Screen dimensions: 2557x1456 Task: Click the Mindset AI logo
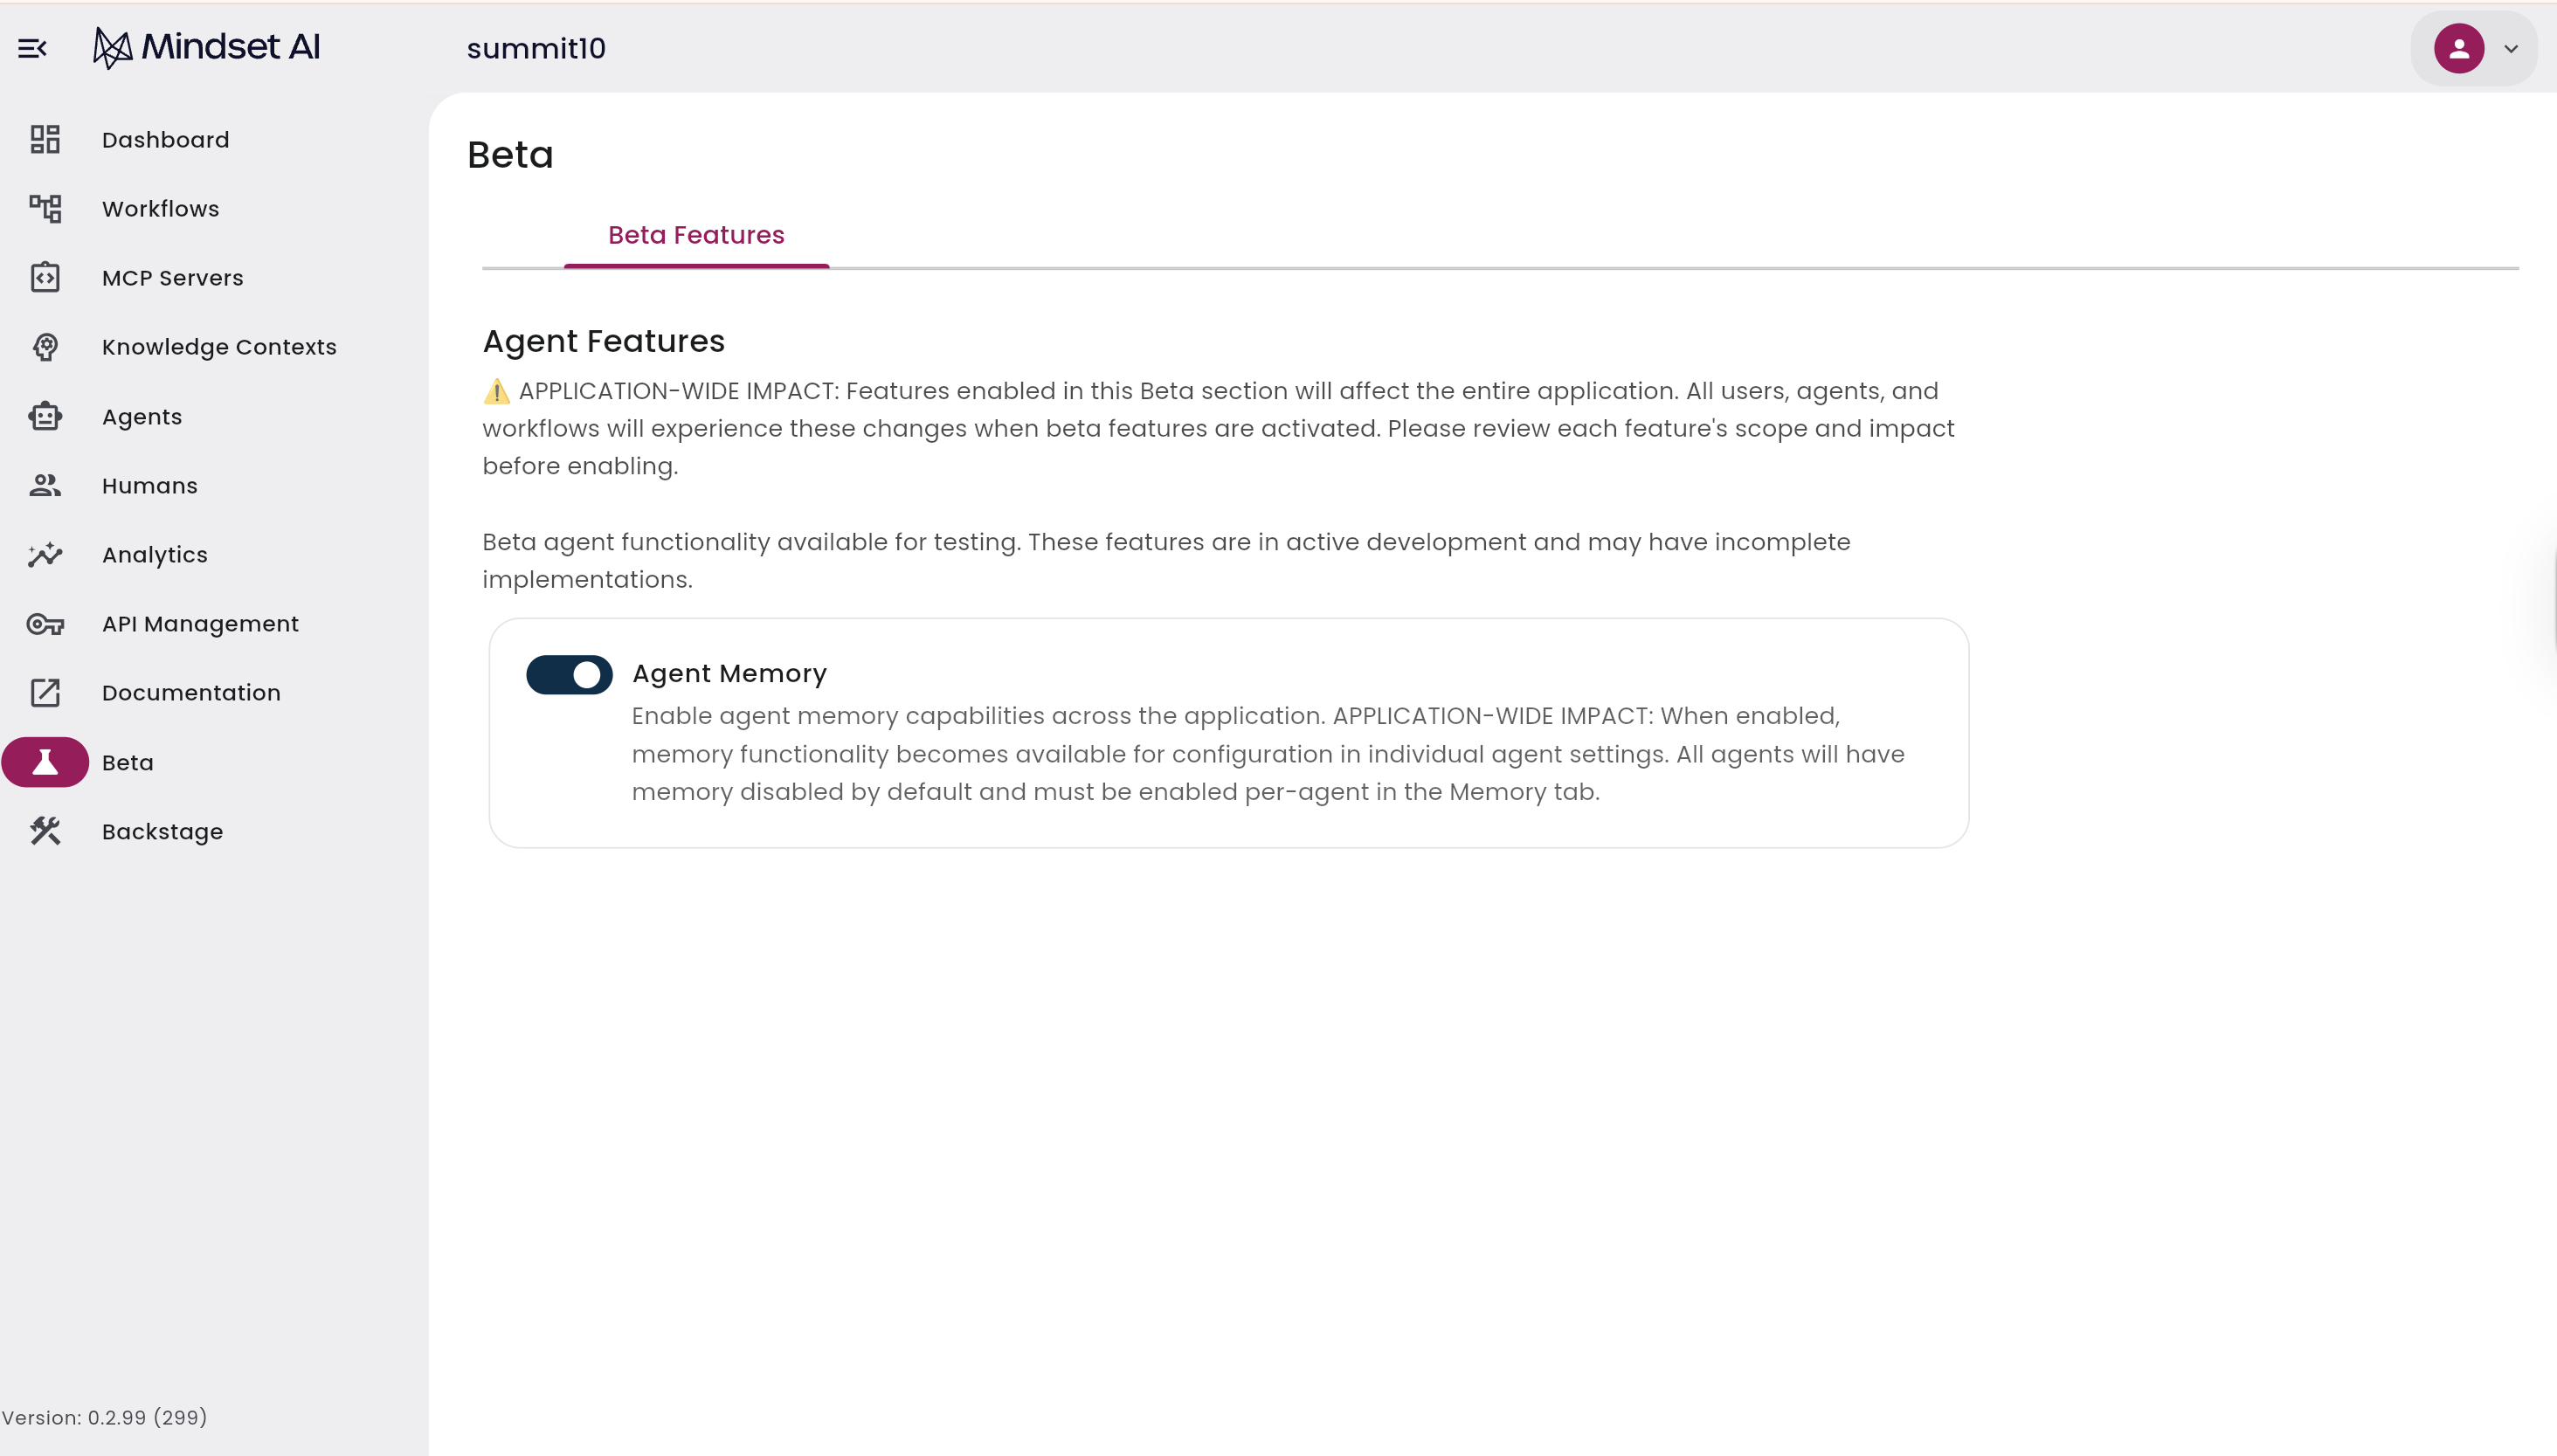(206, 47)
